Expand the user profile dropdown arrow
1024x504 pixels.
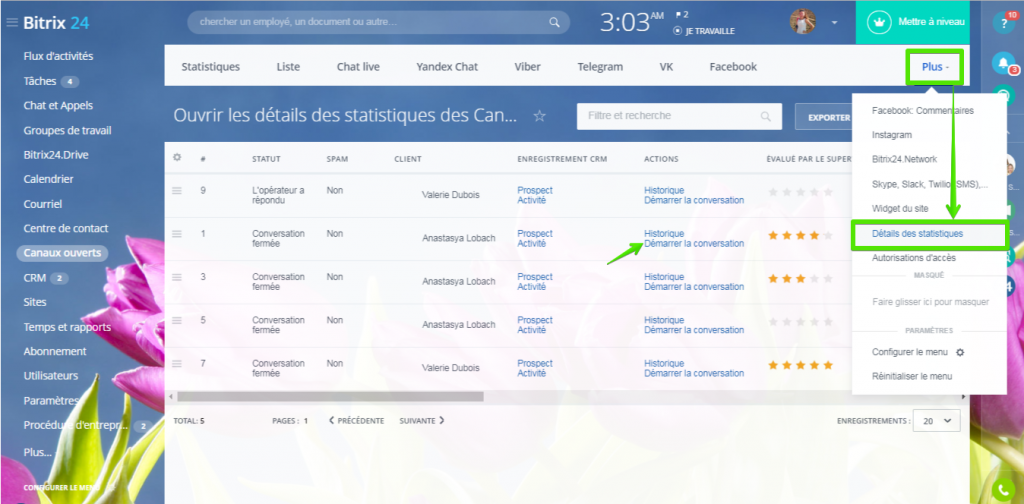834,23
